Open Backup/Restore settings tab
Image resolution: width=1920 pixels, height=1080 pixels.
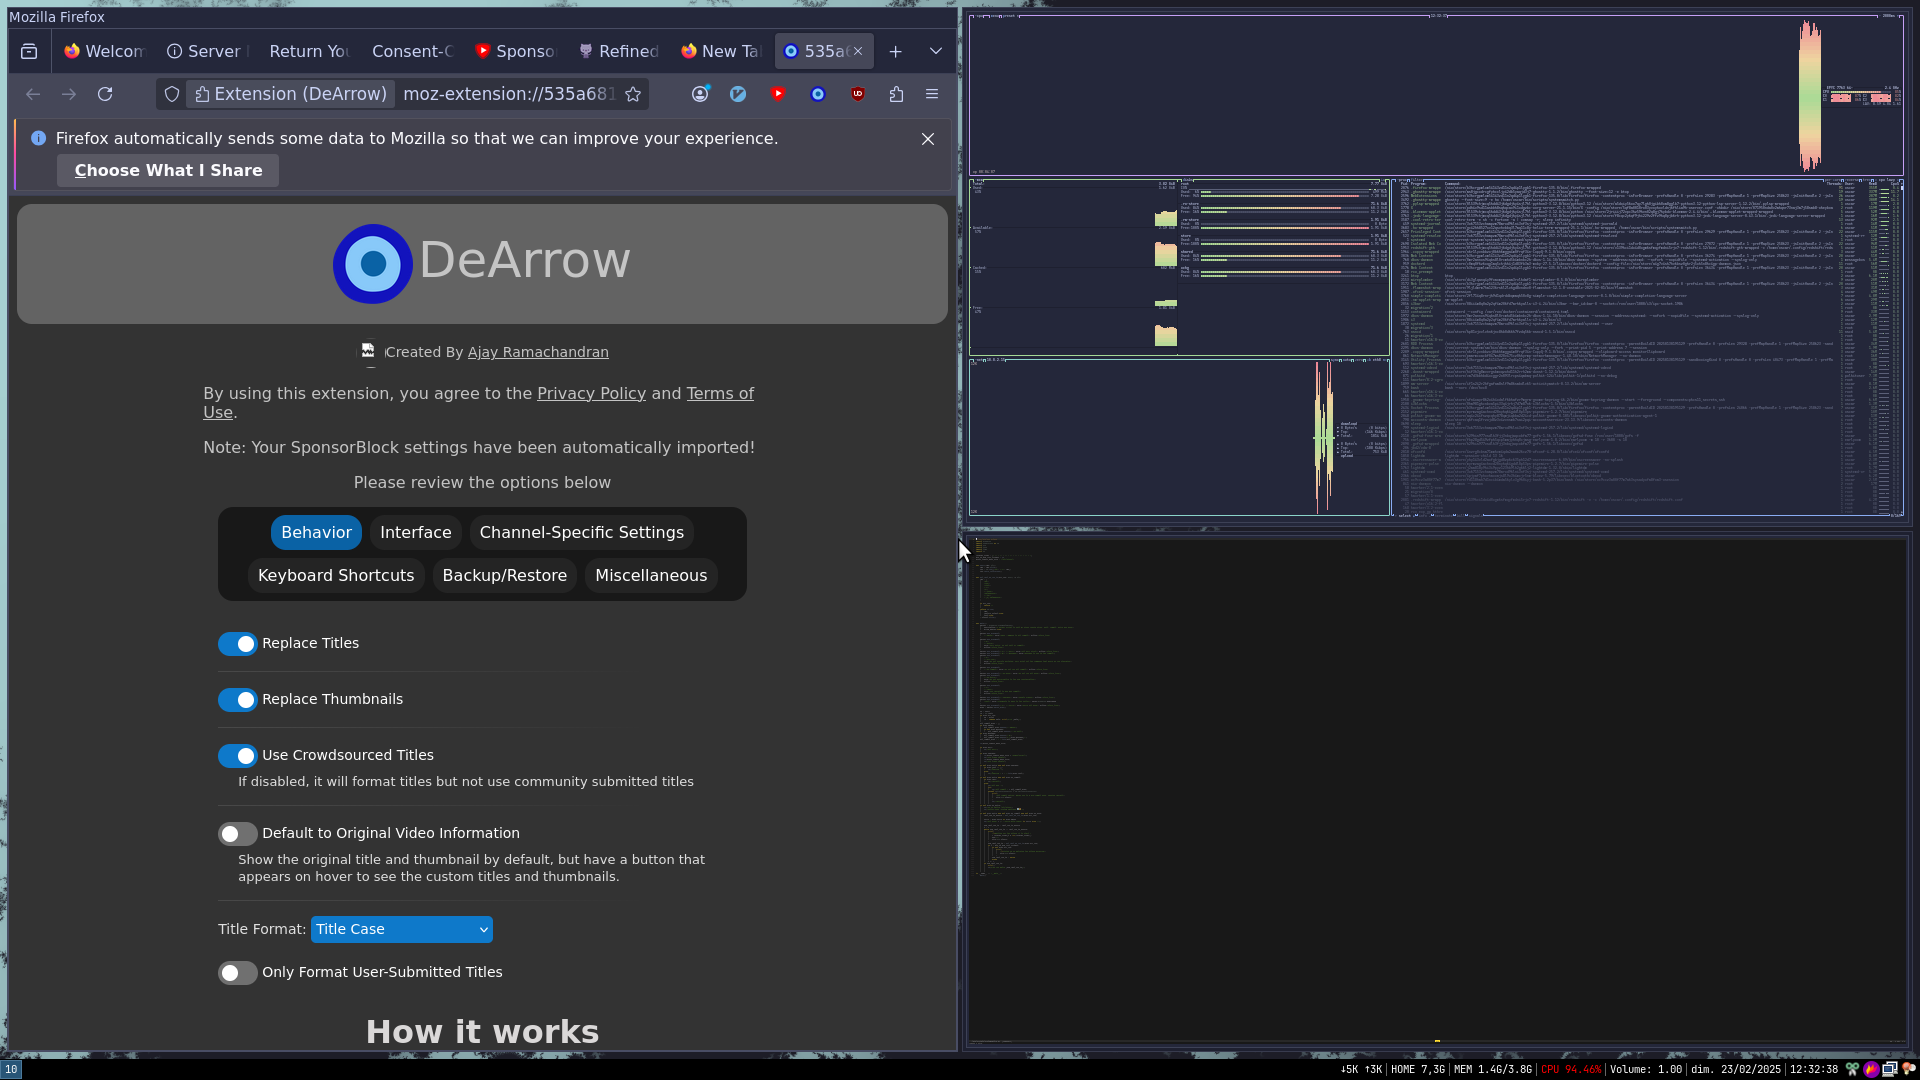point(505,576)
